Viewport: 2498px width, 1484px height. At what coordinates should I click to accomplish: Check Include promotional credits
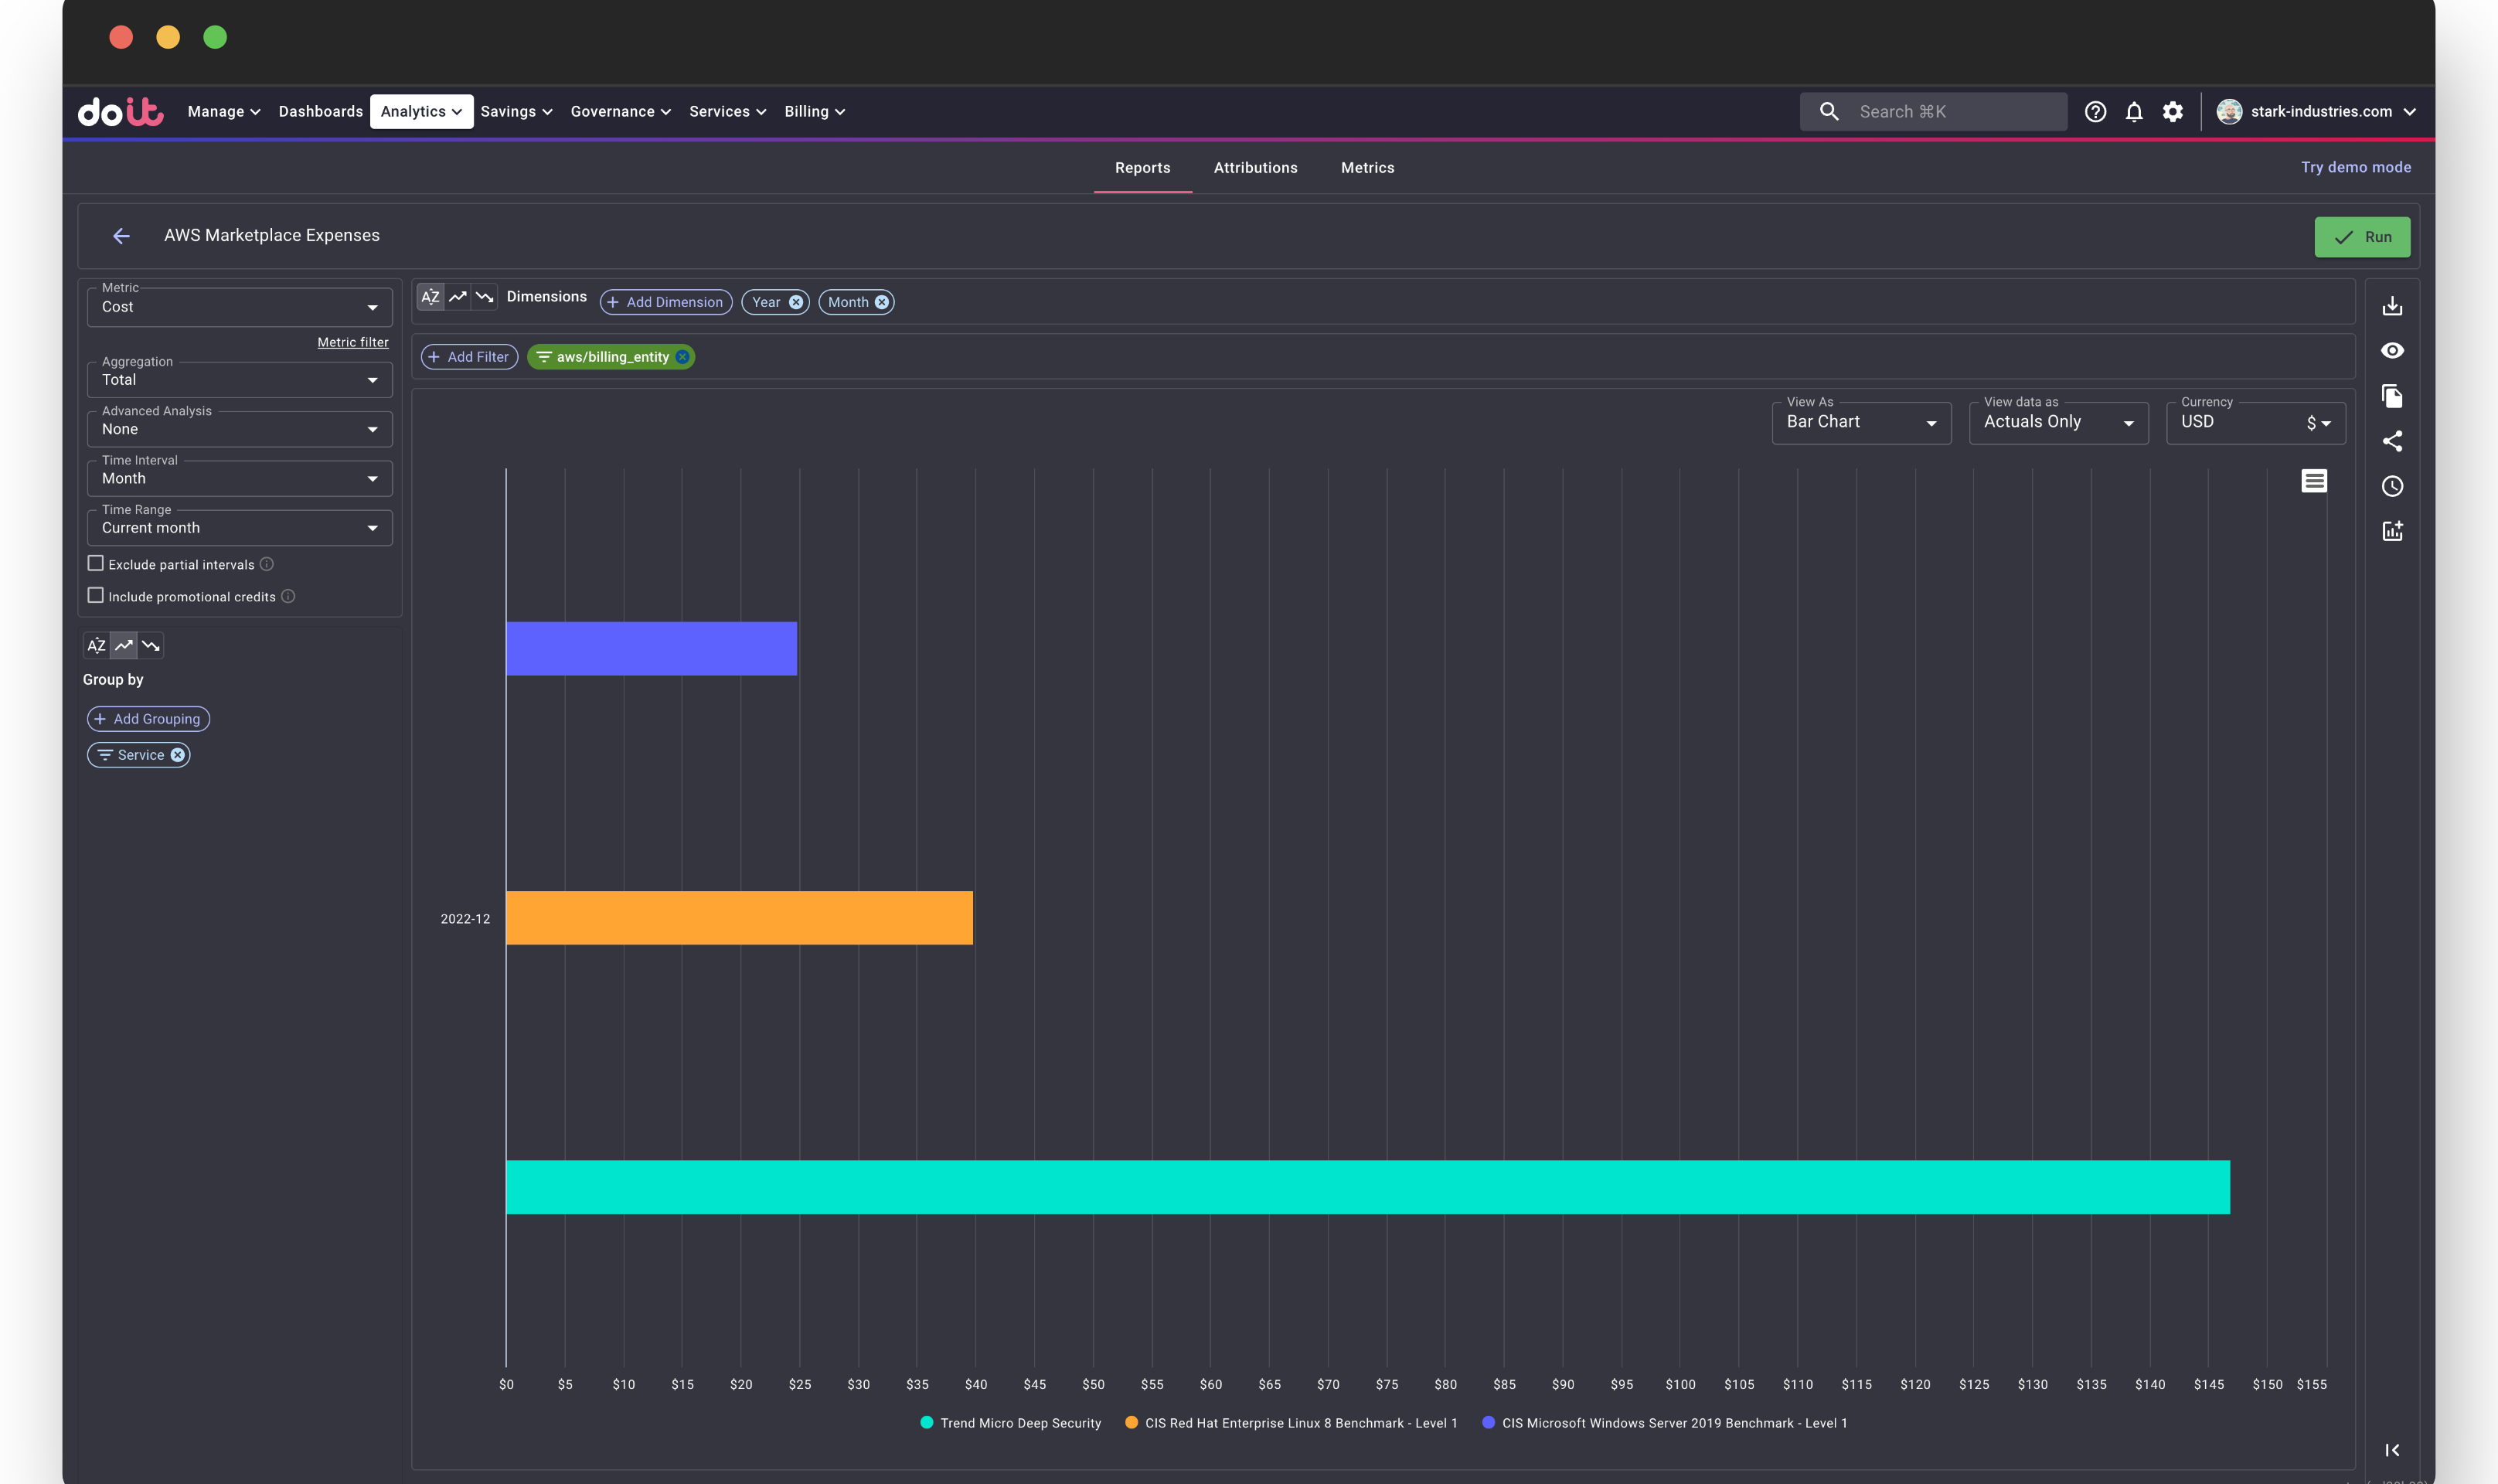96,596
